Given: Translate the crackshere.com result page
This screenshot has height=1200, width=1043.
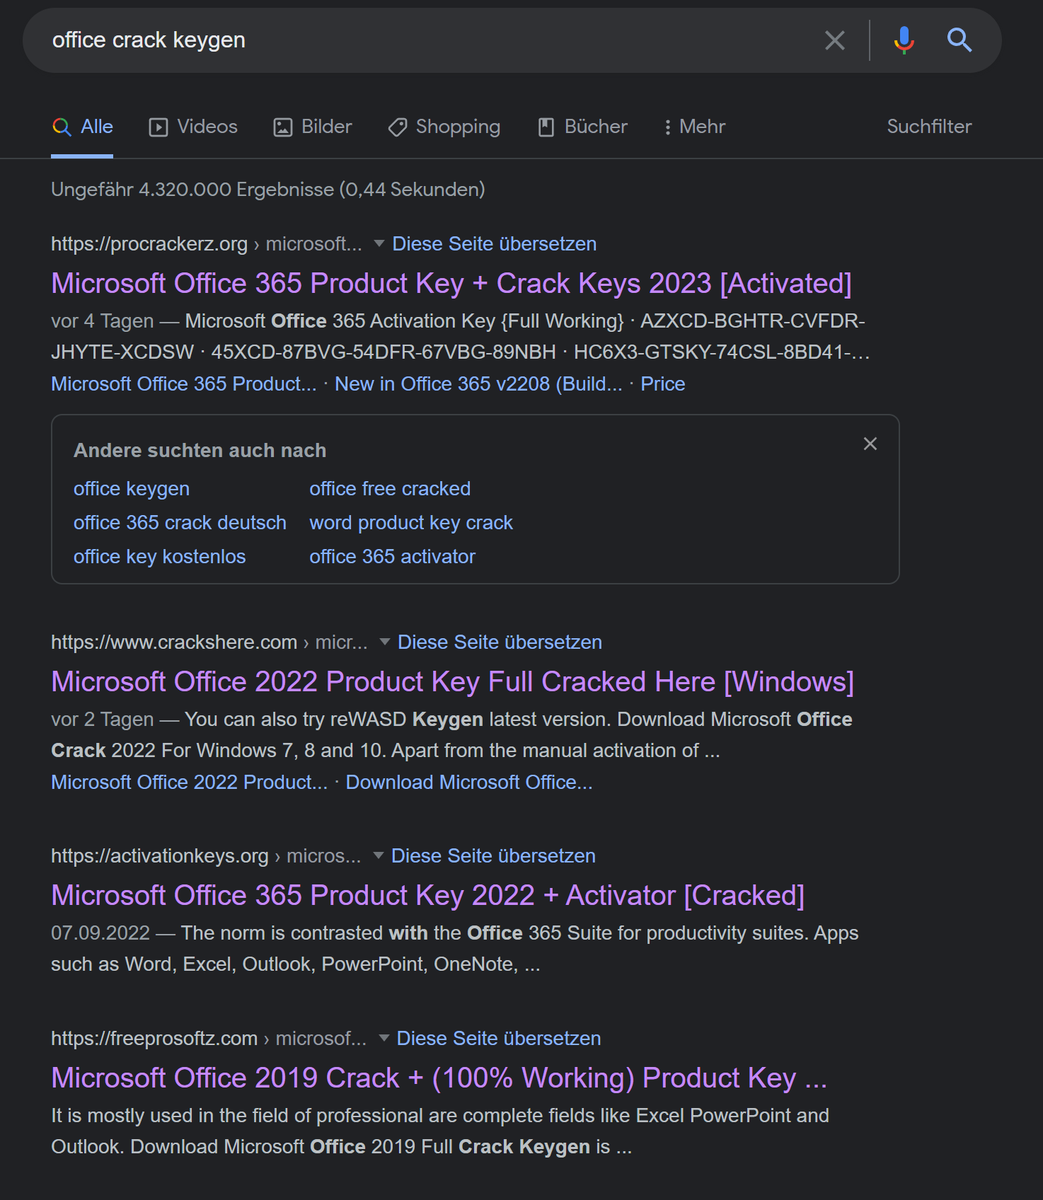Looking at the screenshot, I should tap(500, 642).
